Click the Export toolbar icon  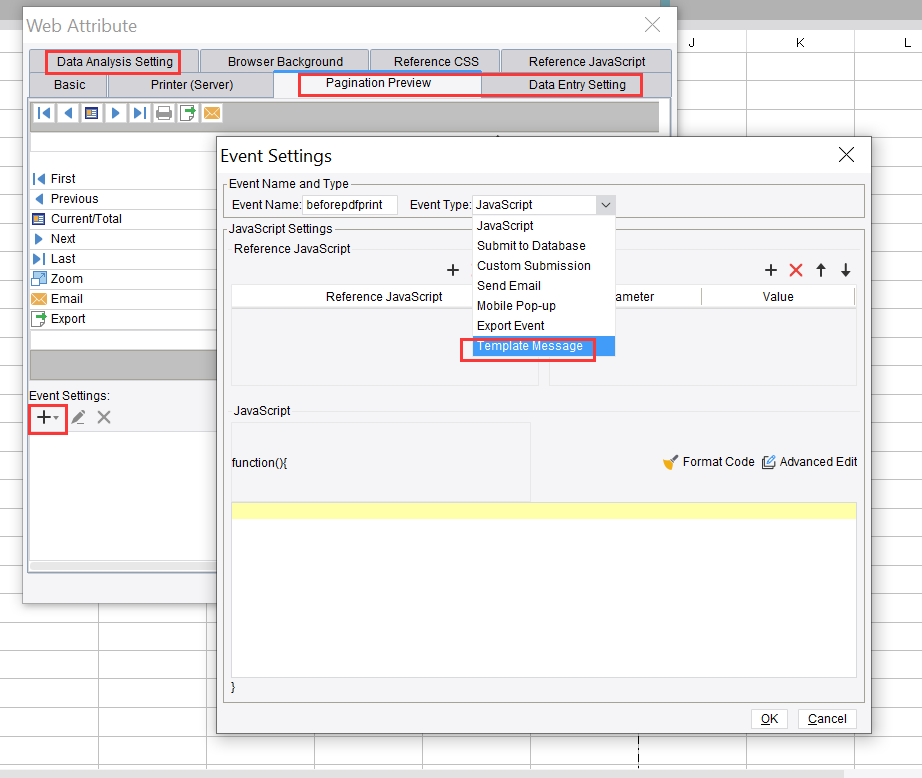(188, 113)
